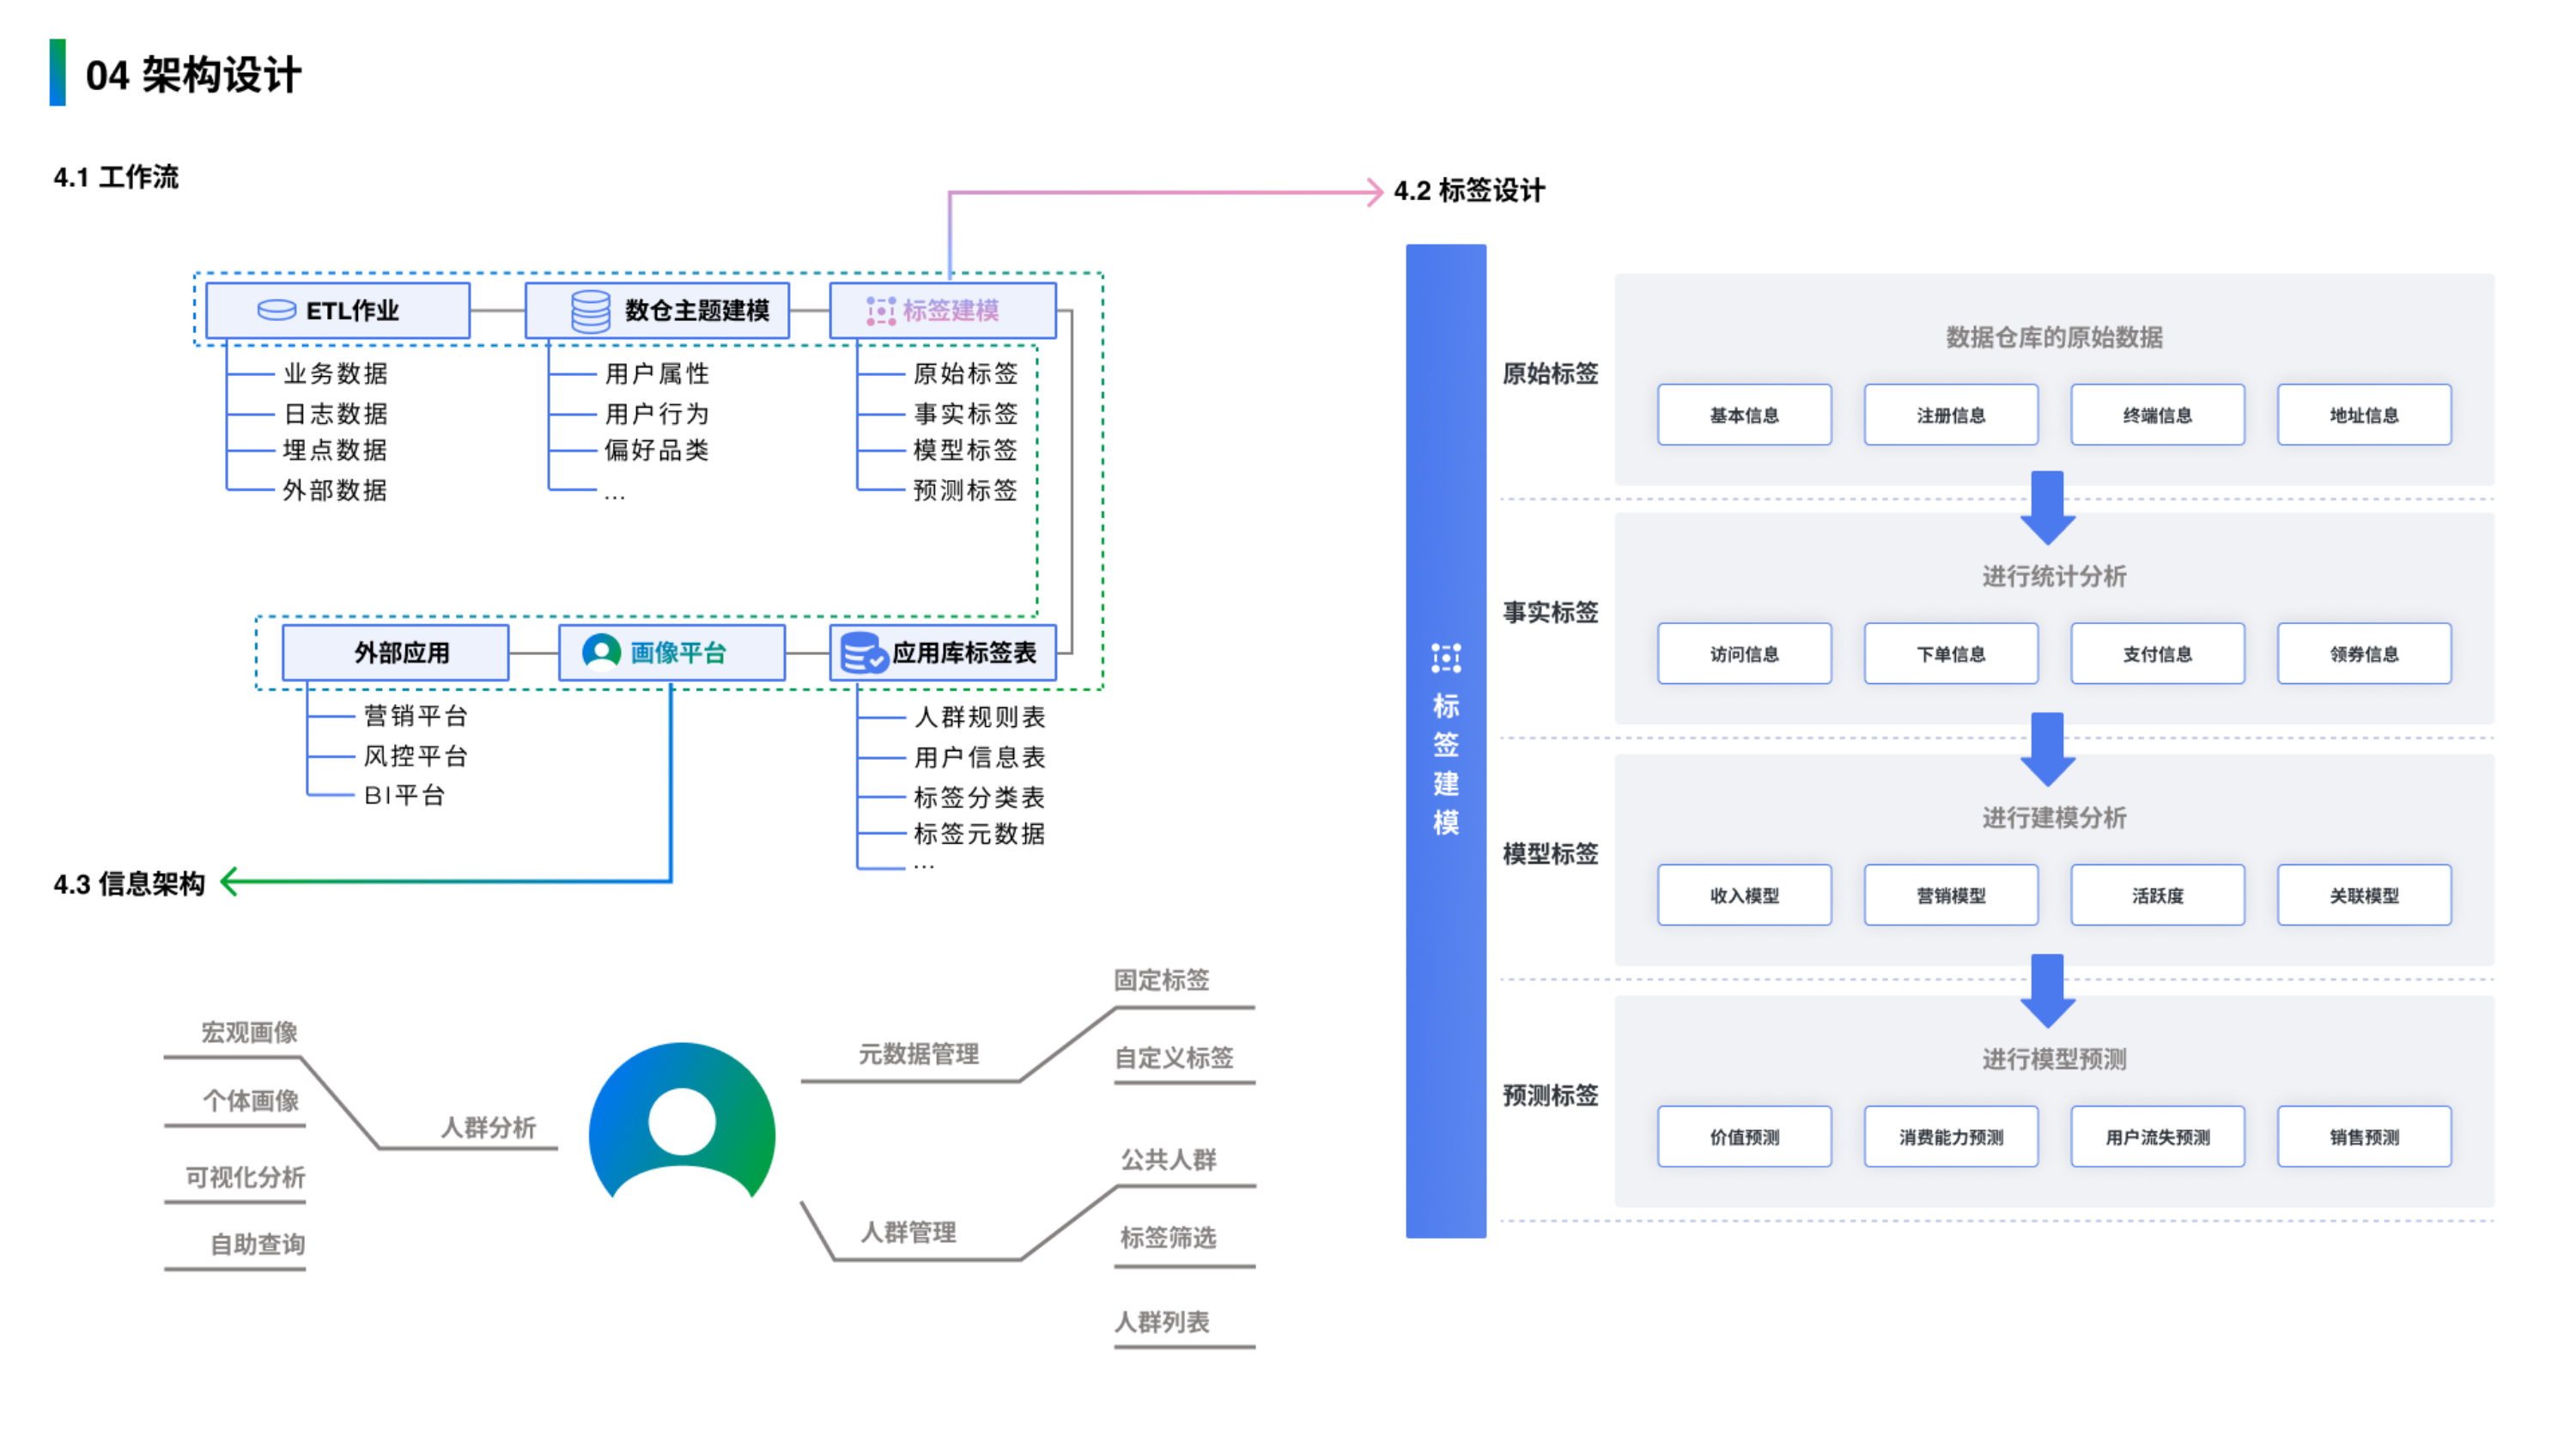
Task: Select the 基本信息 box
Action: pyautogui.click(x=1743, y=415)
